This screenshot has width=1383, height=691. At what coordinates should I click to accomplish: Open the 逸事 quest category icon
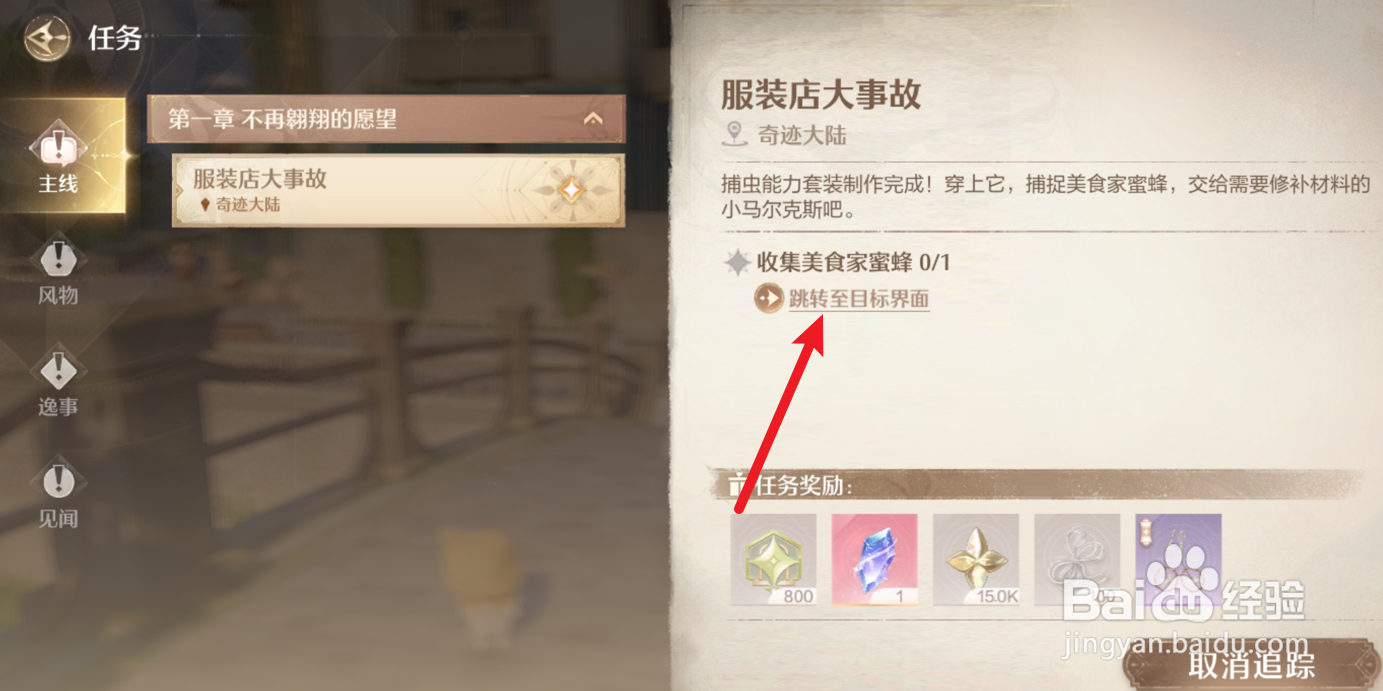tap(59, 371)
